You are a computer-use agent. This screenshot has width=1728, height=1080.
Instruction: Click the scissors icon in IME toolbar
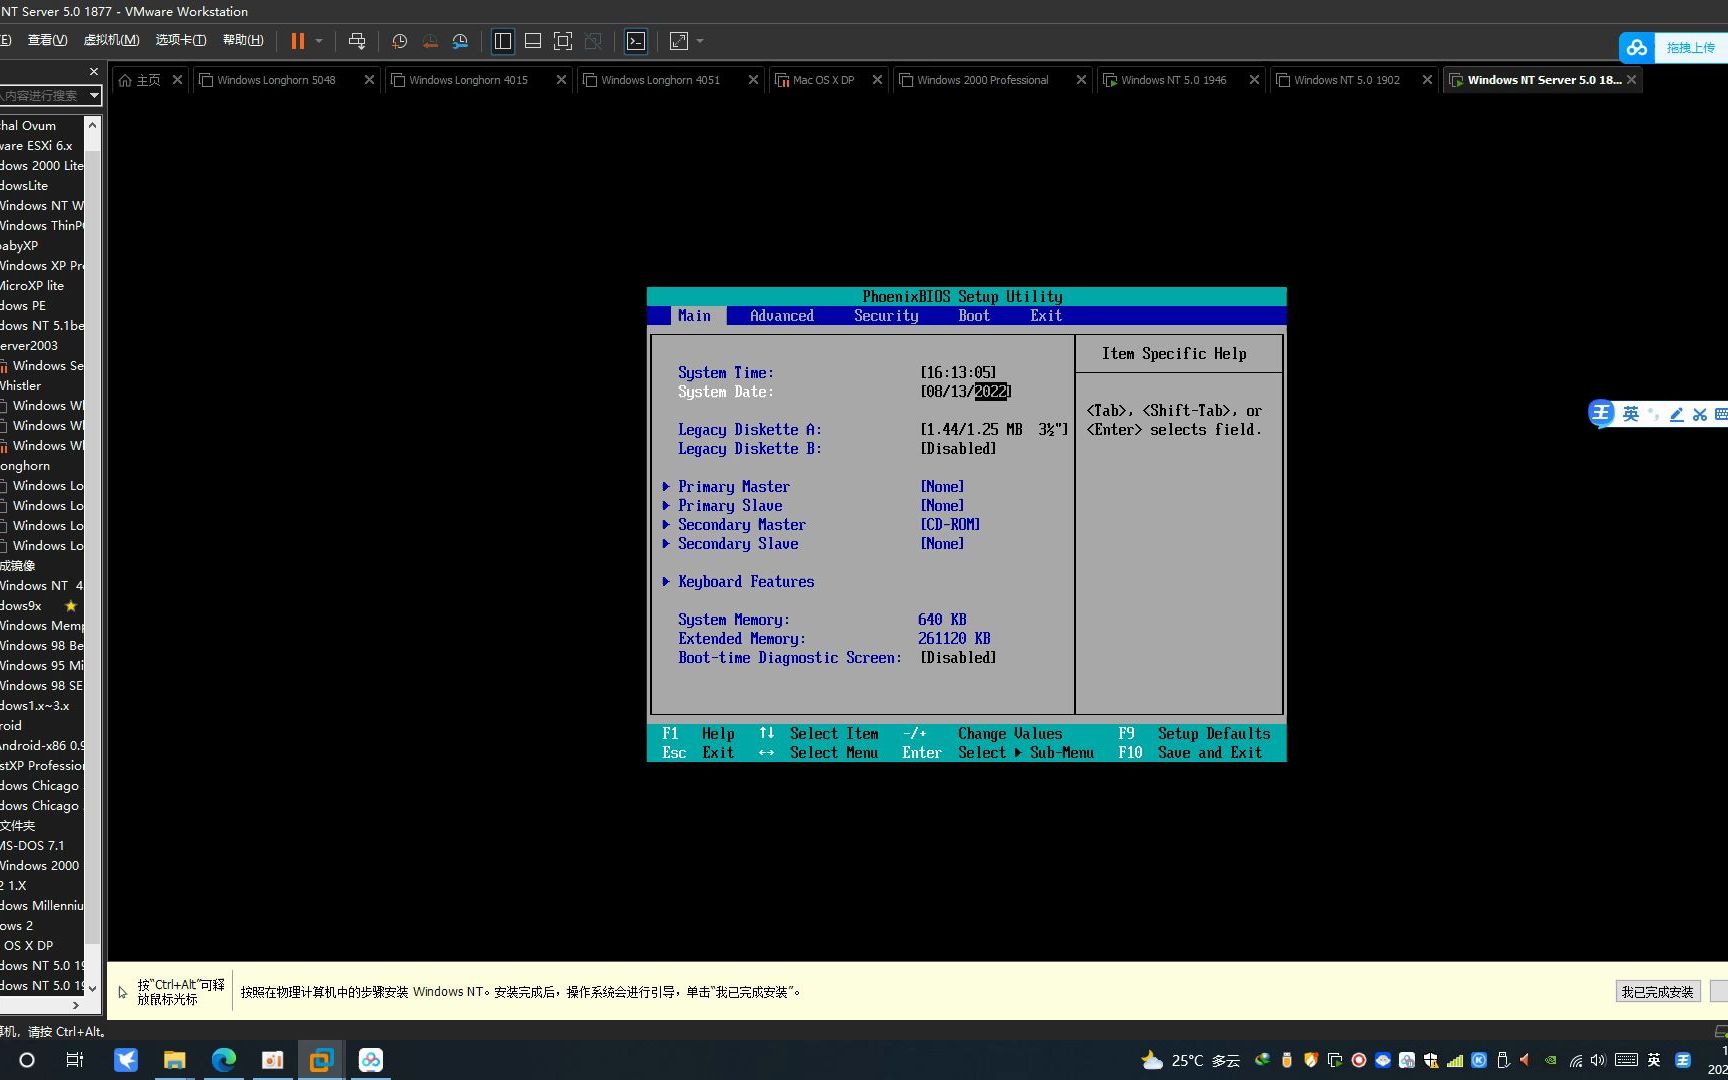[x=1699, y=414]
